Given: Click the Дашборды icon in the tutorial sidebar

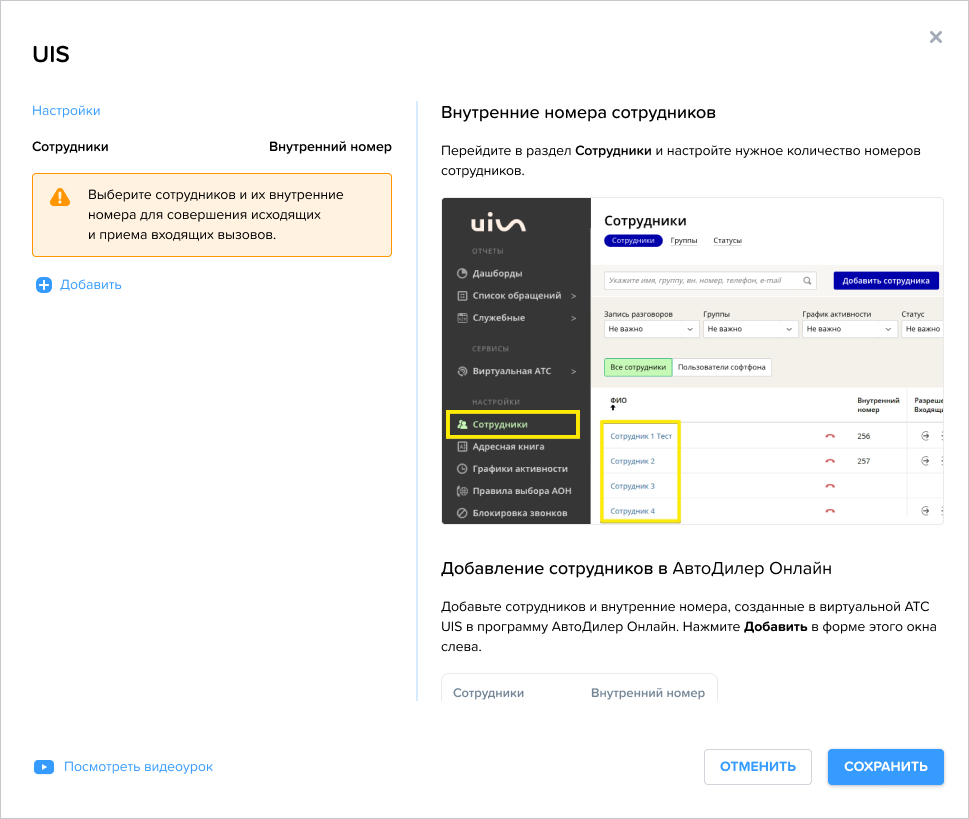Looking at the screenshot, I should 462,273.
